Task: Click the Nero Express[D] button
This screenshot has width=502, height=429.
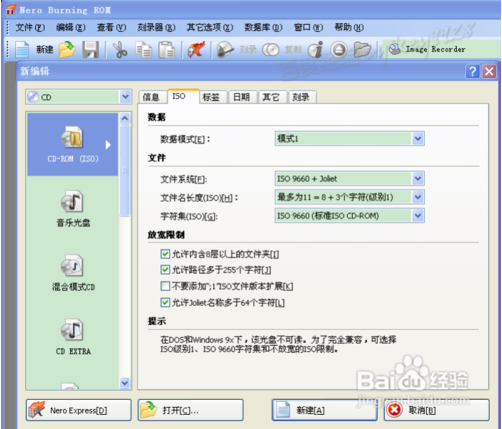Action: point(79,410)
